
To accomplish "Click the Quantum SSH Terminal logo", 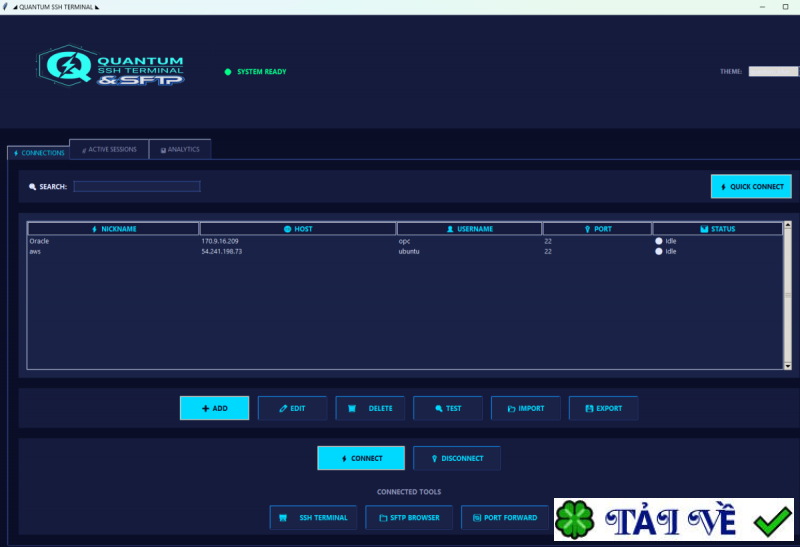I will [x=110, y=65].
